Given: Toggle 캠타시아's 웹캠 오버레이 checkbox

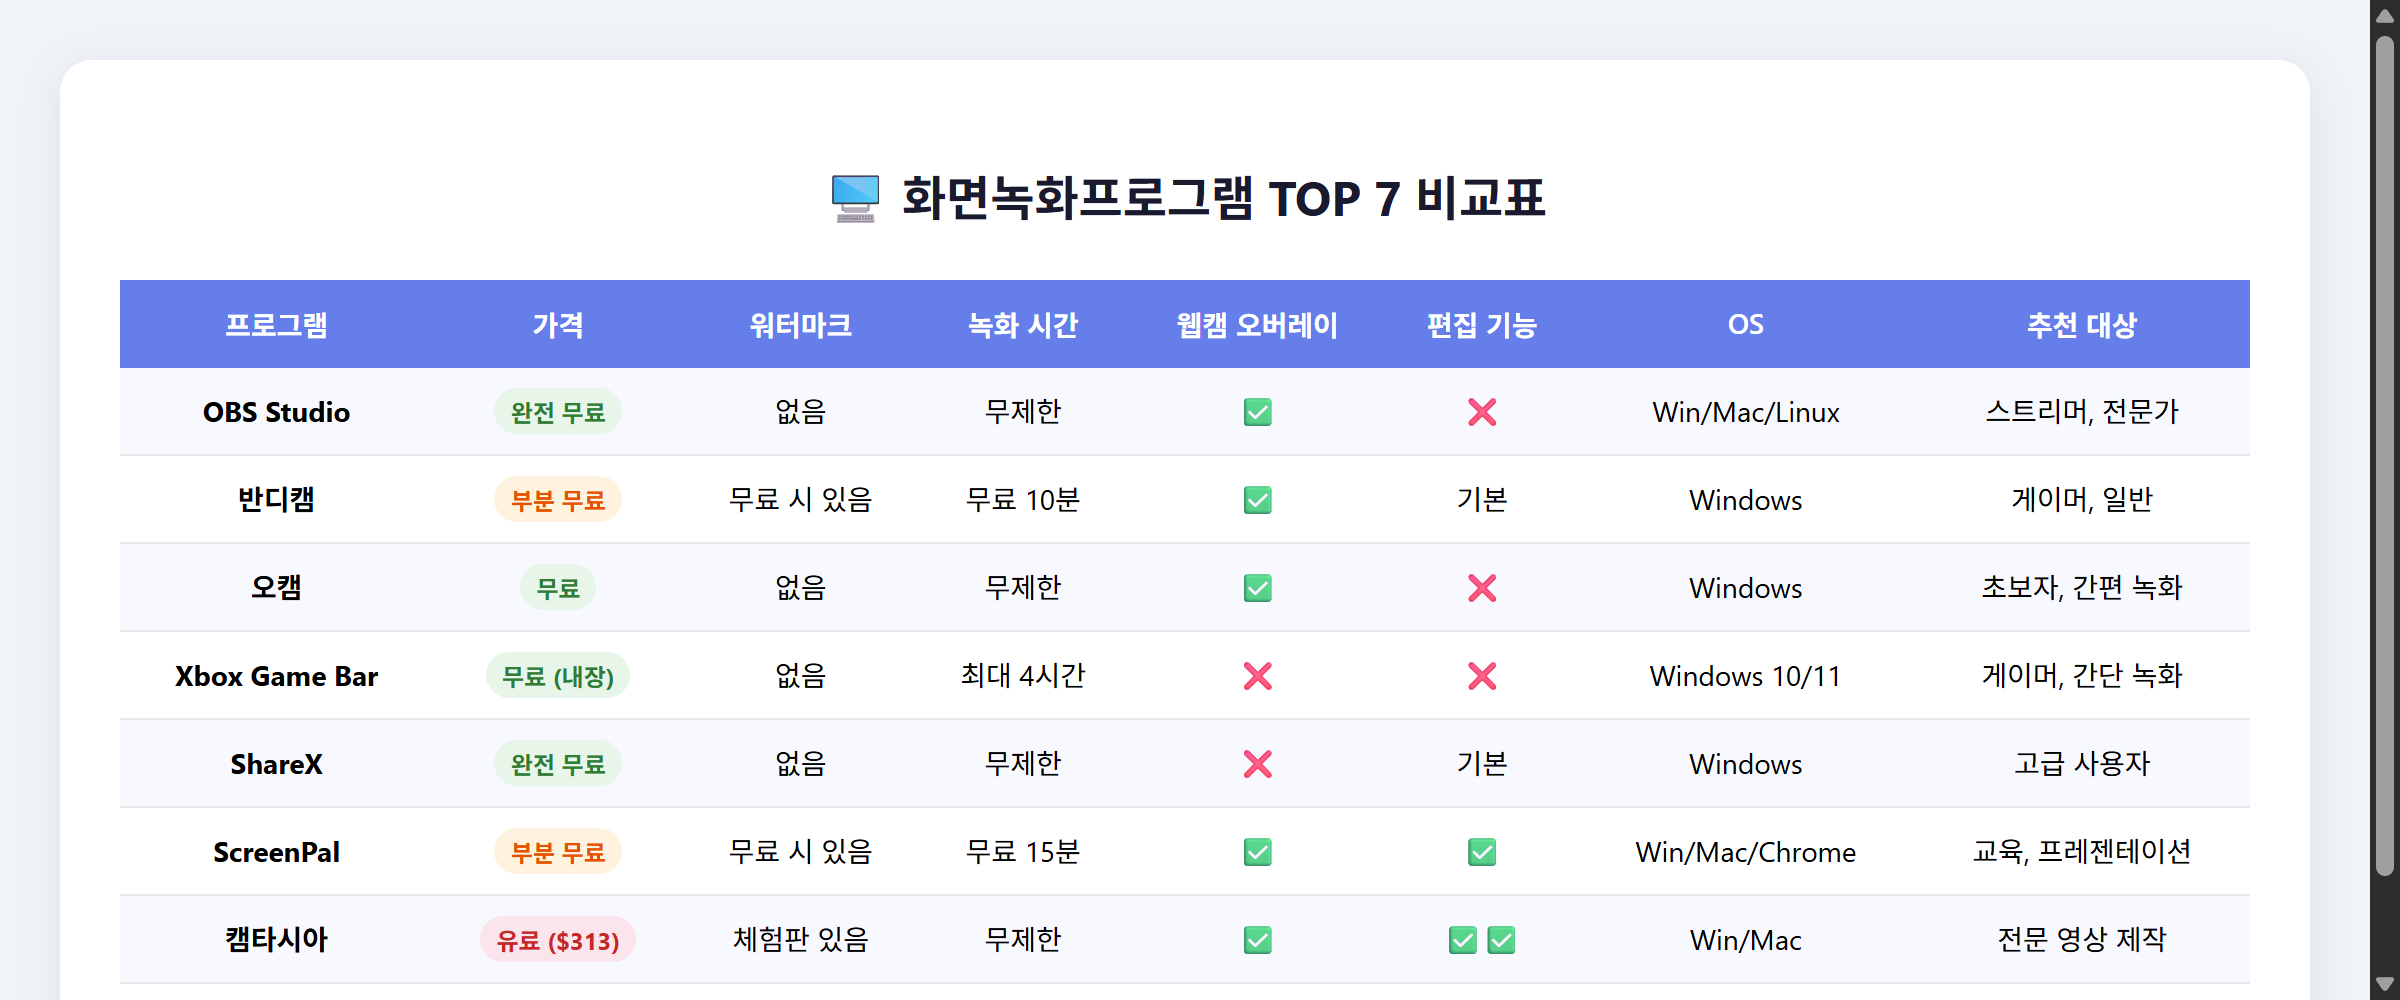Looking at the screenshot, I should (1257, 940).
